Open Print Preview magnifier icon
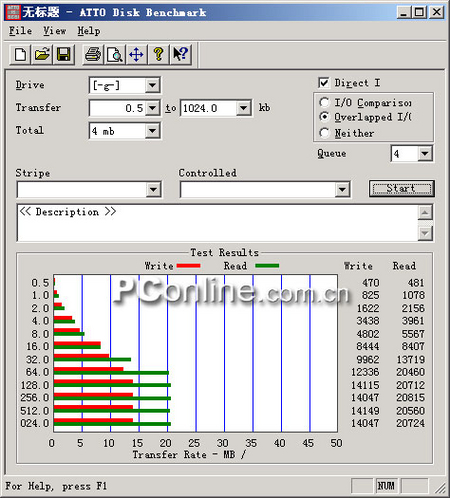The width and height of the screenshot is (450, 498). (x=115, y=54)
